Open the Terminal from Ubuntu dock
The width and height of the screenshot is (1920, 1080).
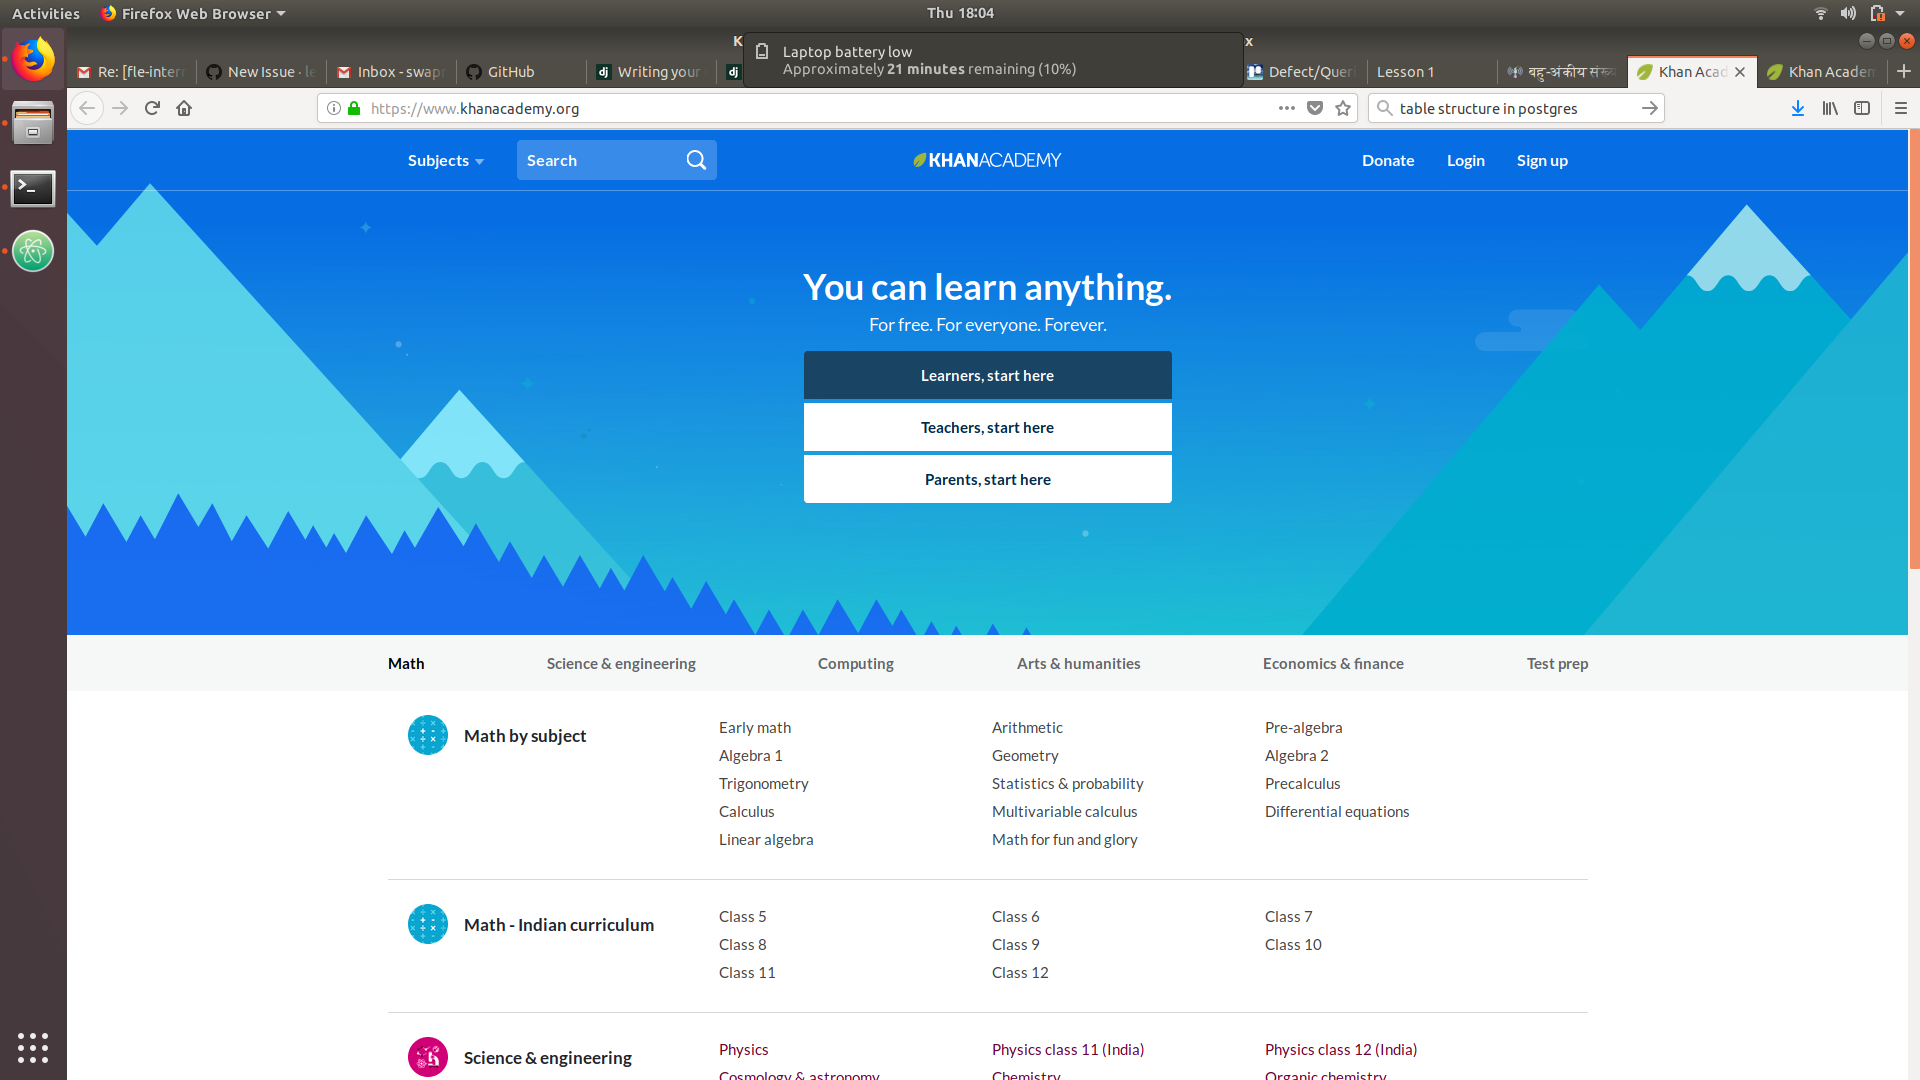pyautogui.click(x=33, y=188)
